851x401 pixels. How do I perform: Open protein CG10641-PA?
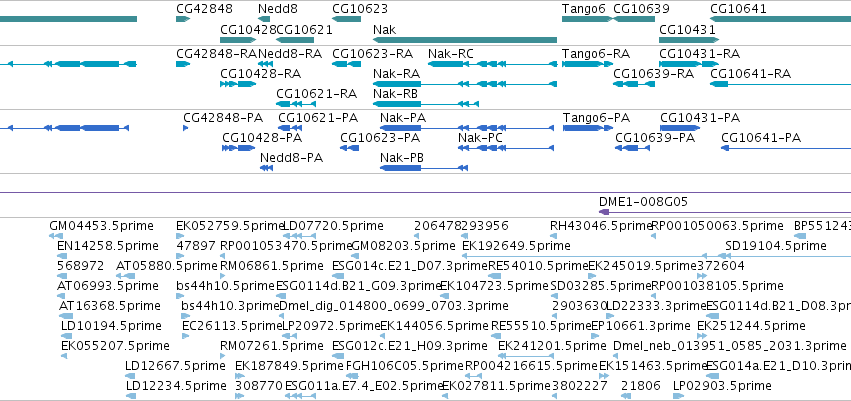click(786, 148)
